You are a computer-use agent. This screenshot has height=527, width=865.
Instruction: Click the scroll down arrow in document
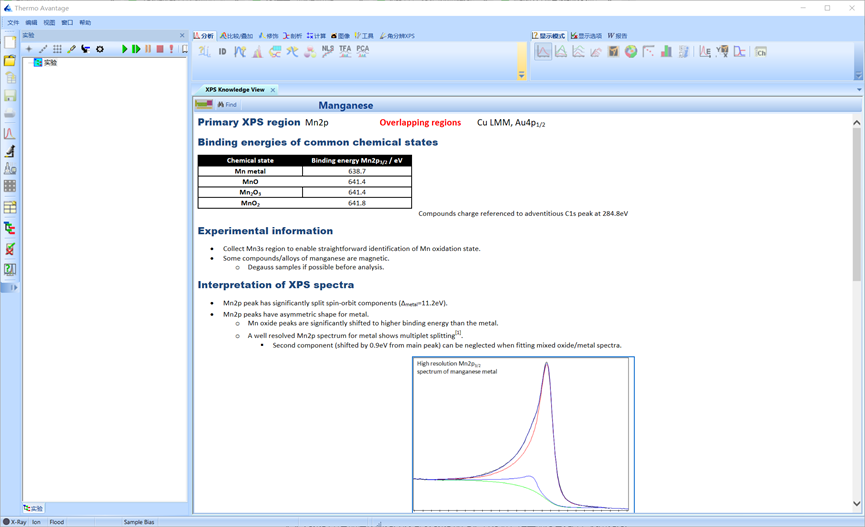pyautogui.click(x=857, y=504)
